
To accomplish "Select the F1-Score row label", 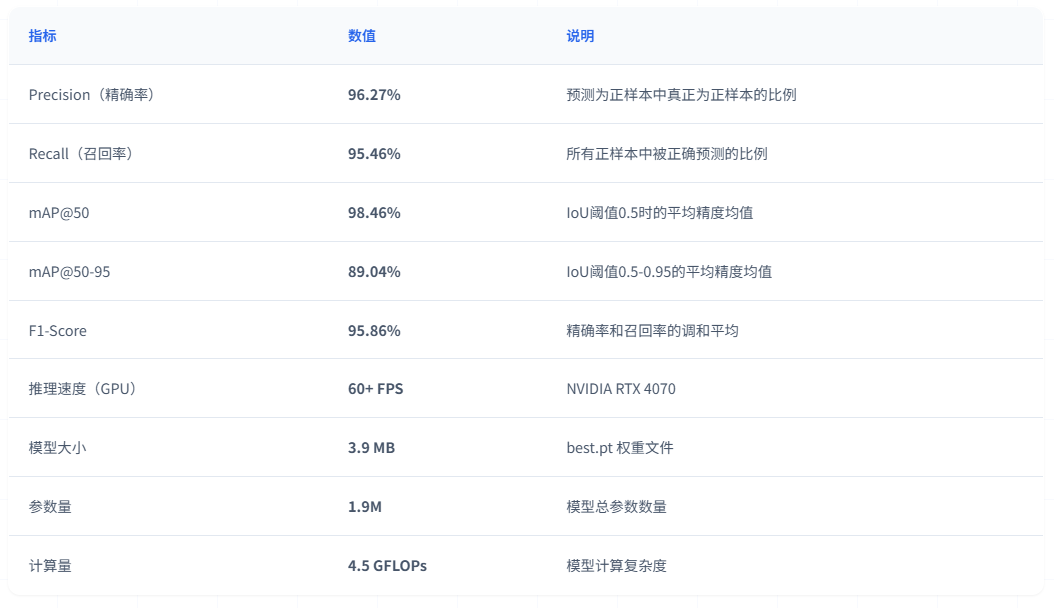I will click(x=58, y=331).
